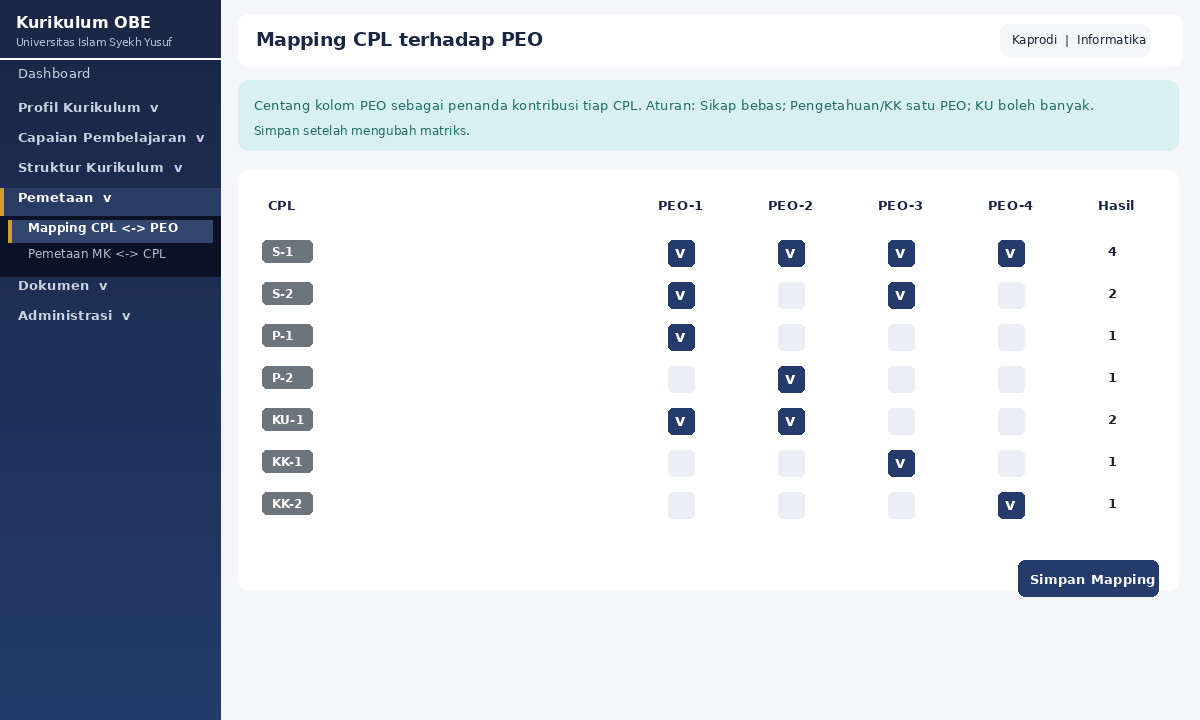Check PEO-3 box in P-1 row
The image size is (1200, 720).
tap(901, 337)
